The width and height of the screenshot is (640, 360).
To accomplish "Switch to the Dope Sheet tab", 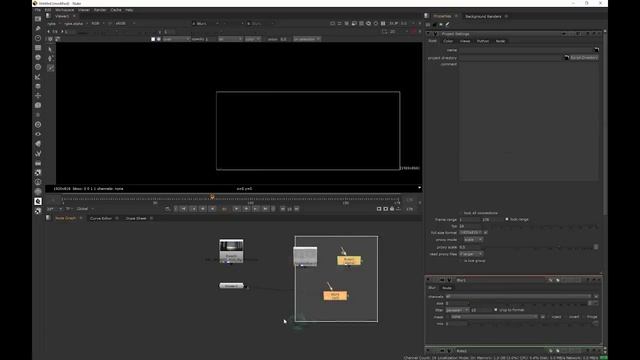I will pyautogui.click(x=136, y=218).
